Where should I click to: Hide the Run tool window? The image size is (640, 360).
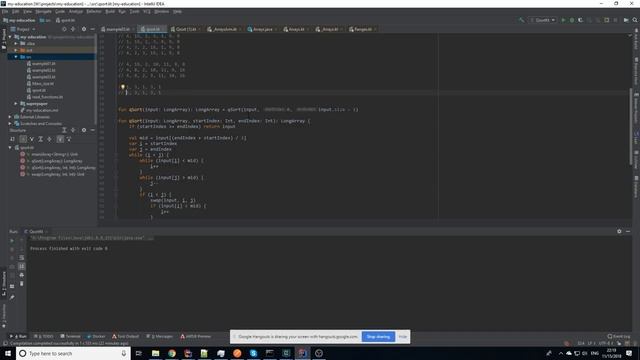pyautogui.click(x=628, y=231)
